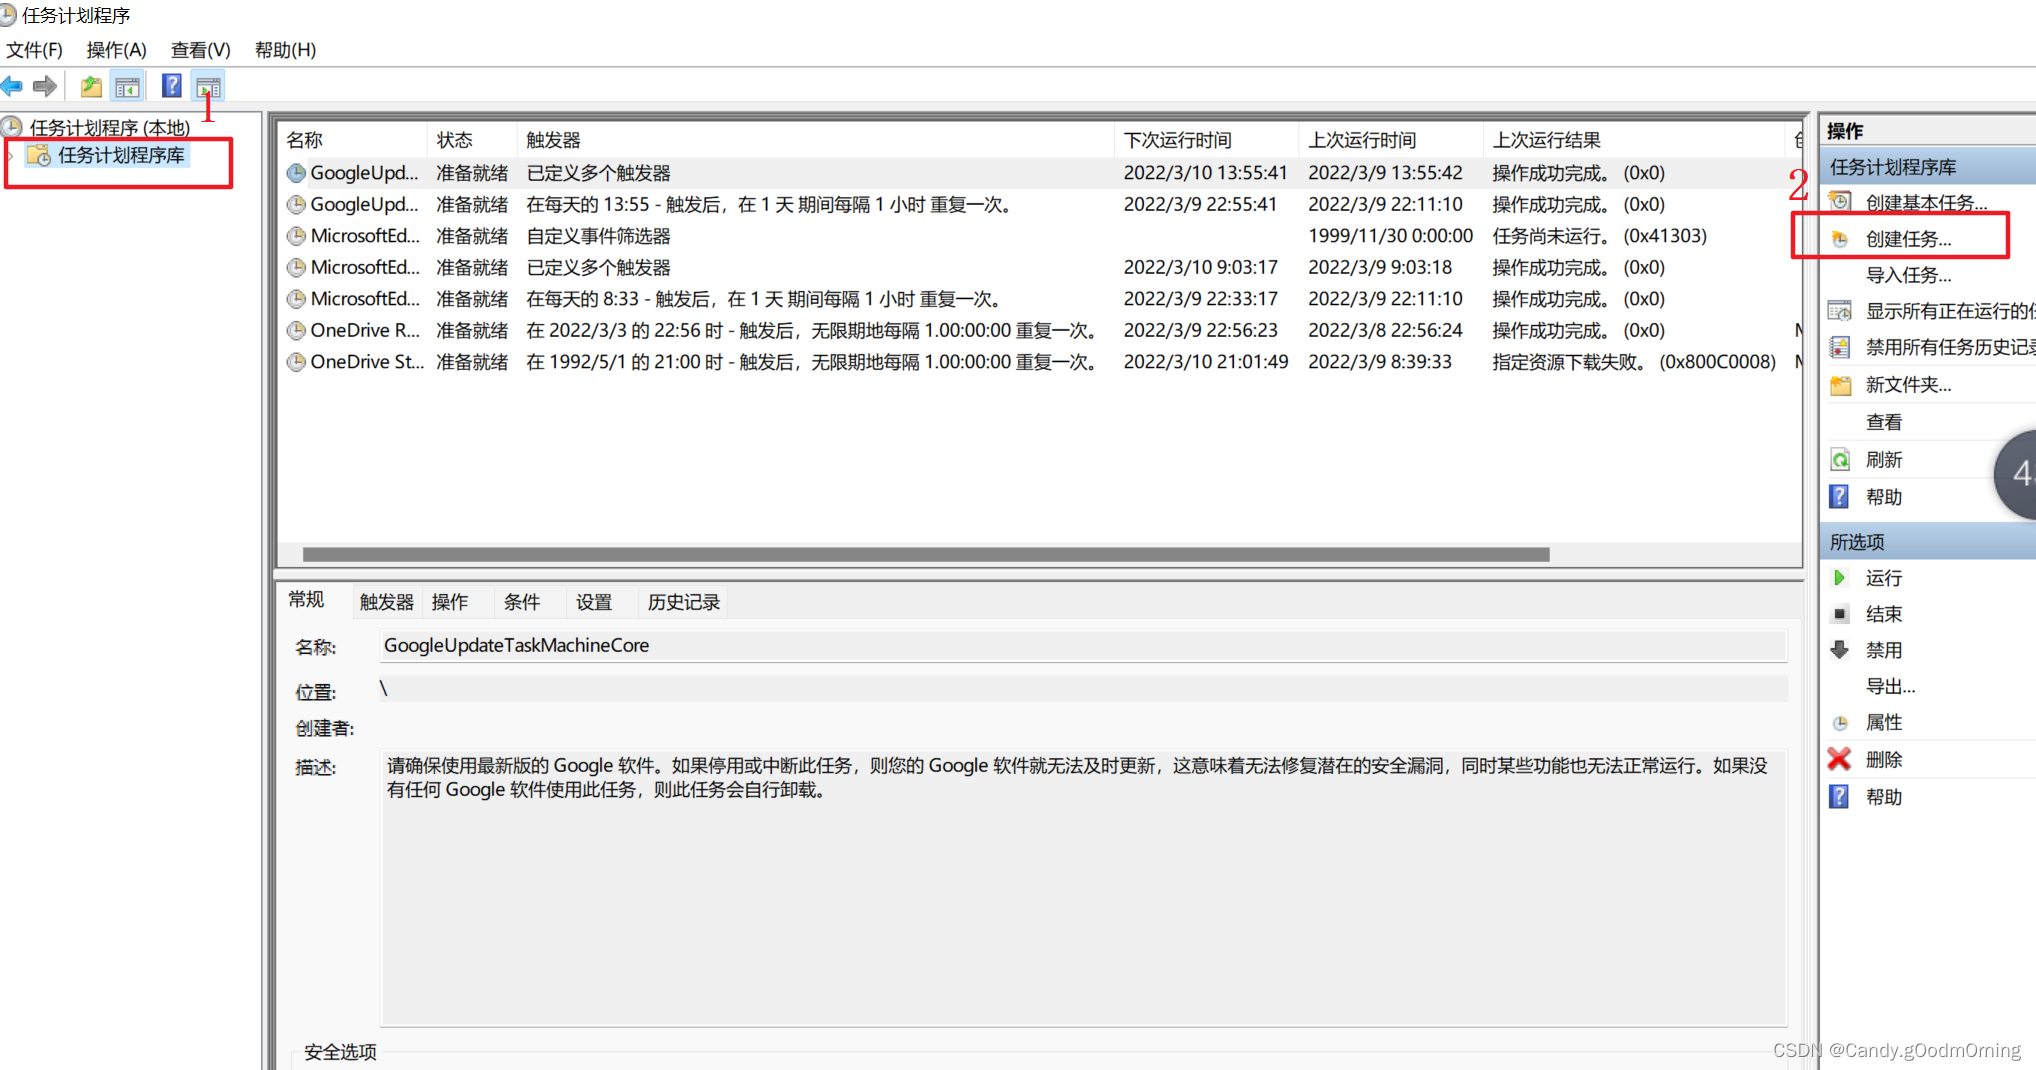Open the 帮助(H) menu

click(x=285, y=50)
